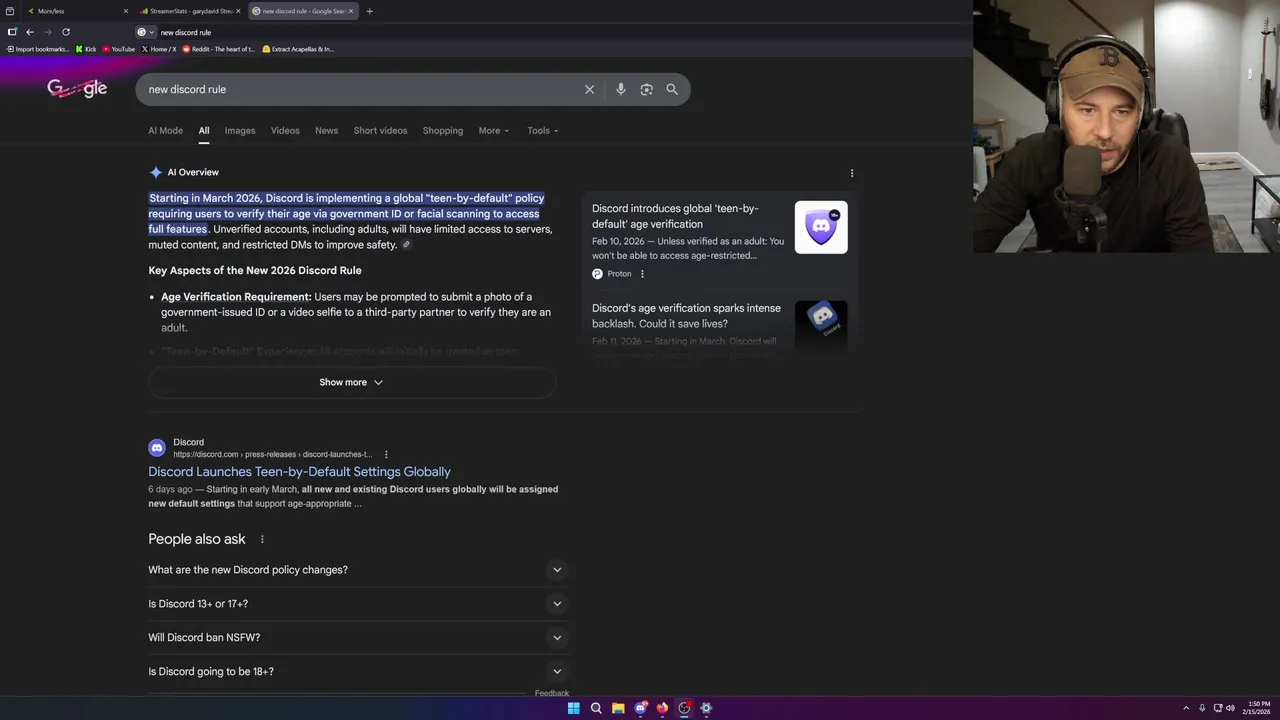Open the Reddit bookmark
Screen dimensions: 1280x720
pos(218,49)
